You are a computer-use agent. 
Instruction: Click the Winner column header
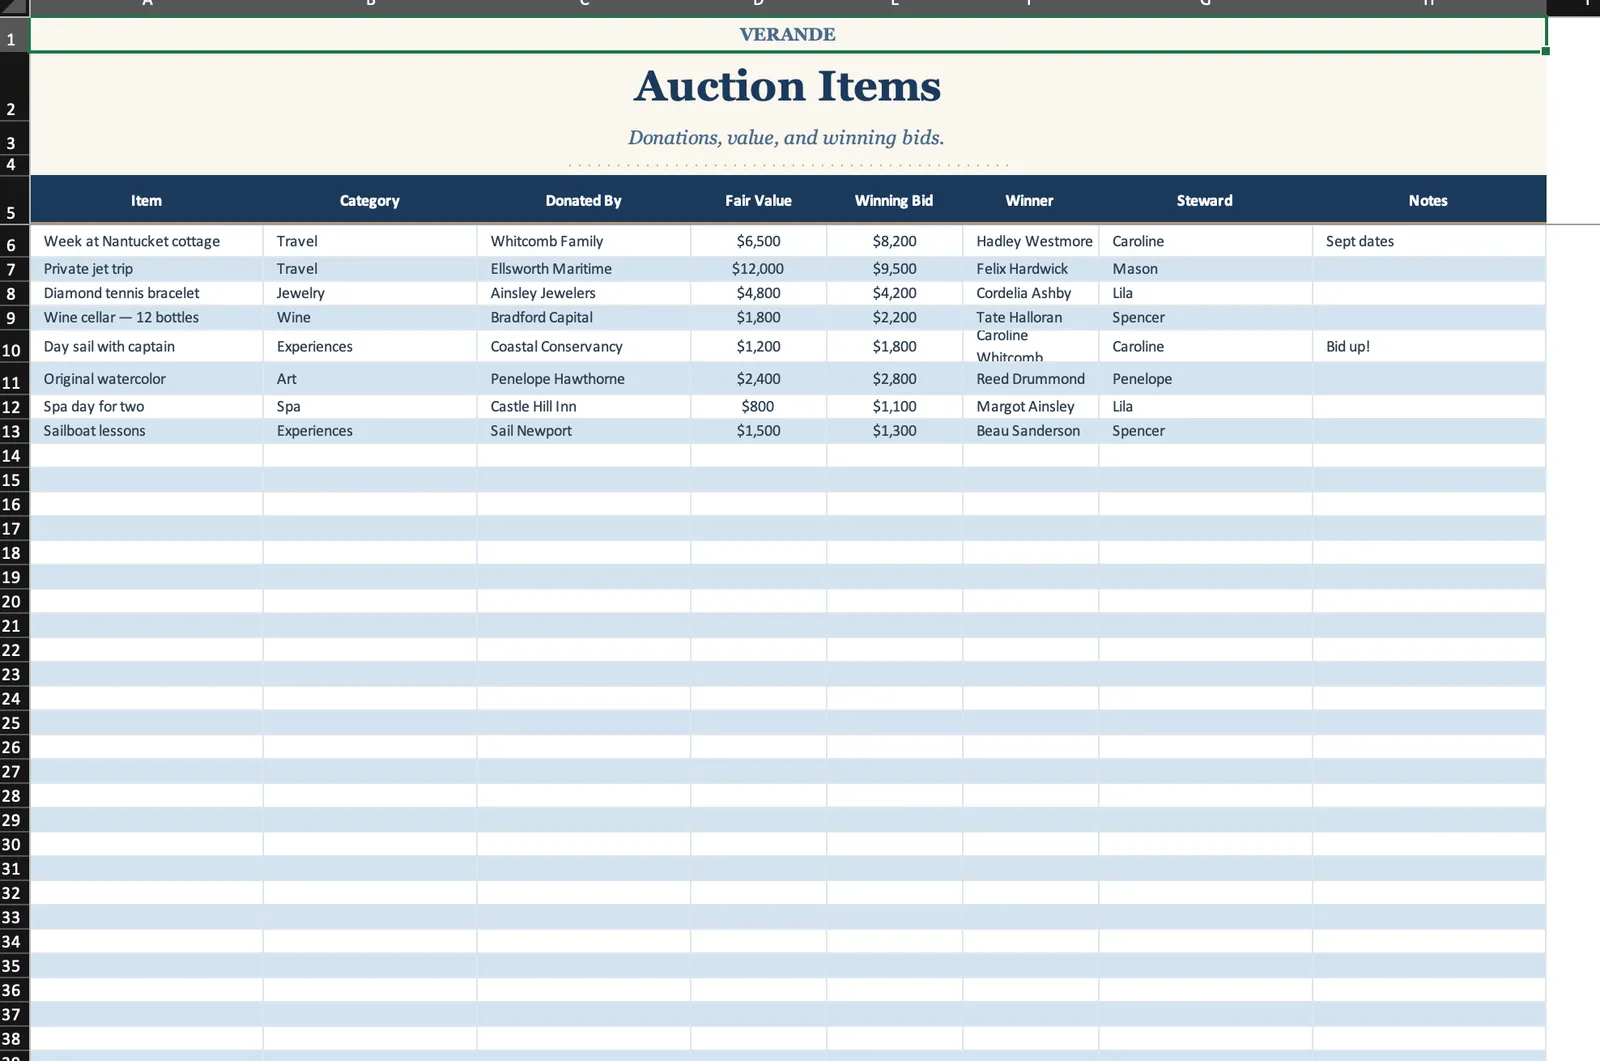pos(1030,200)
